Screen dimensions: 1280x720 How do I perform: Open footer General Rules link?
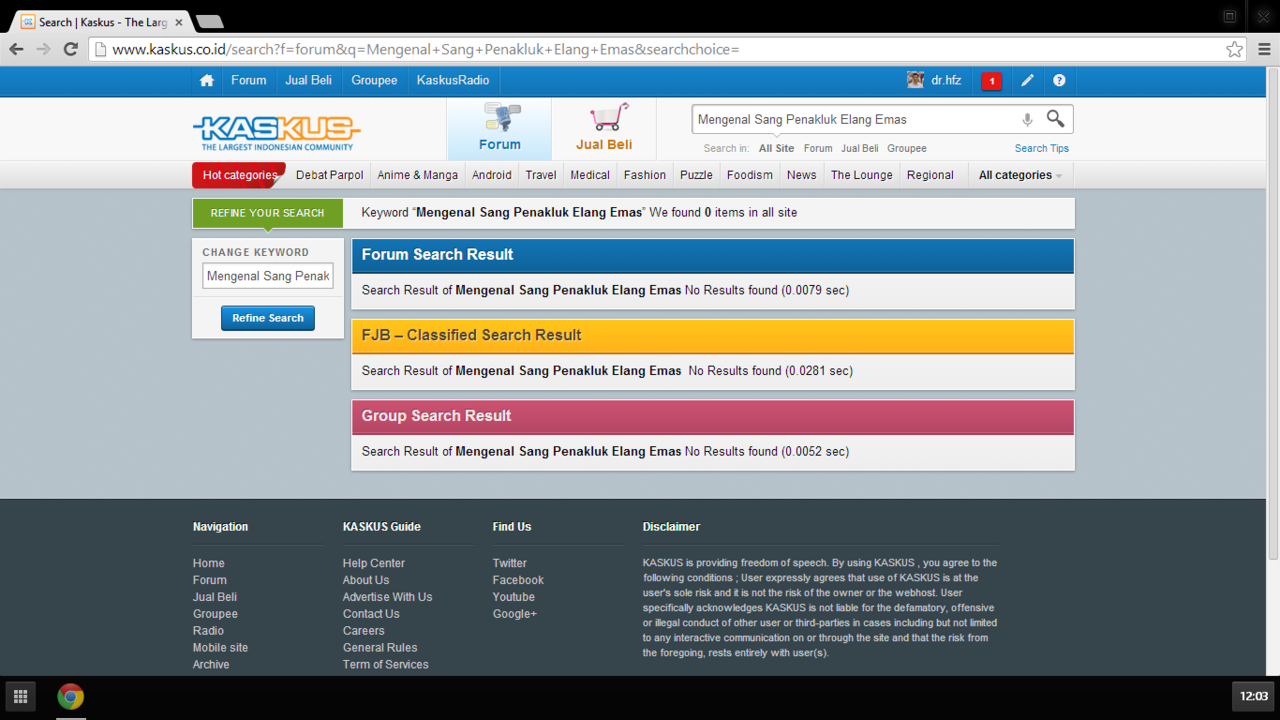tap(380, 648)
